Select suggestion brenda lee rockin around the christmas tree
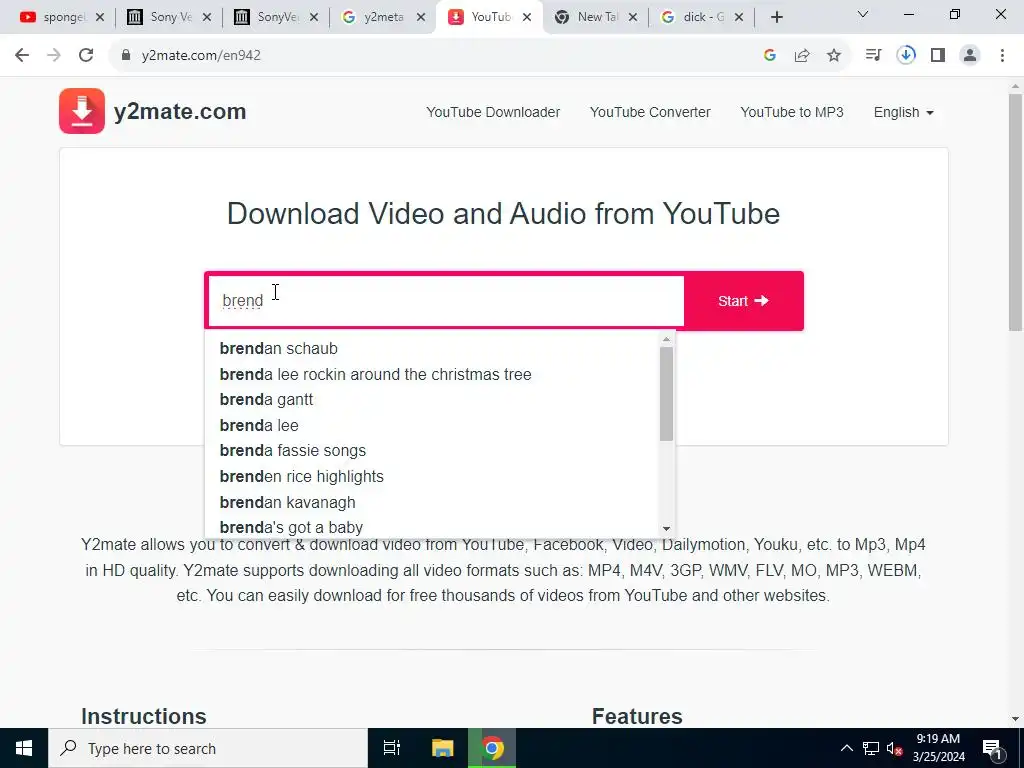The height and width of the screenshot is (768, 1024). click(x=376, y=374)
